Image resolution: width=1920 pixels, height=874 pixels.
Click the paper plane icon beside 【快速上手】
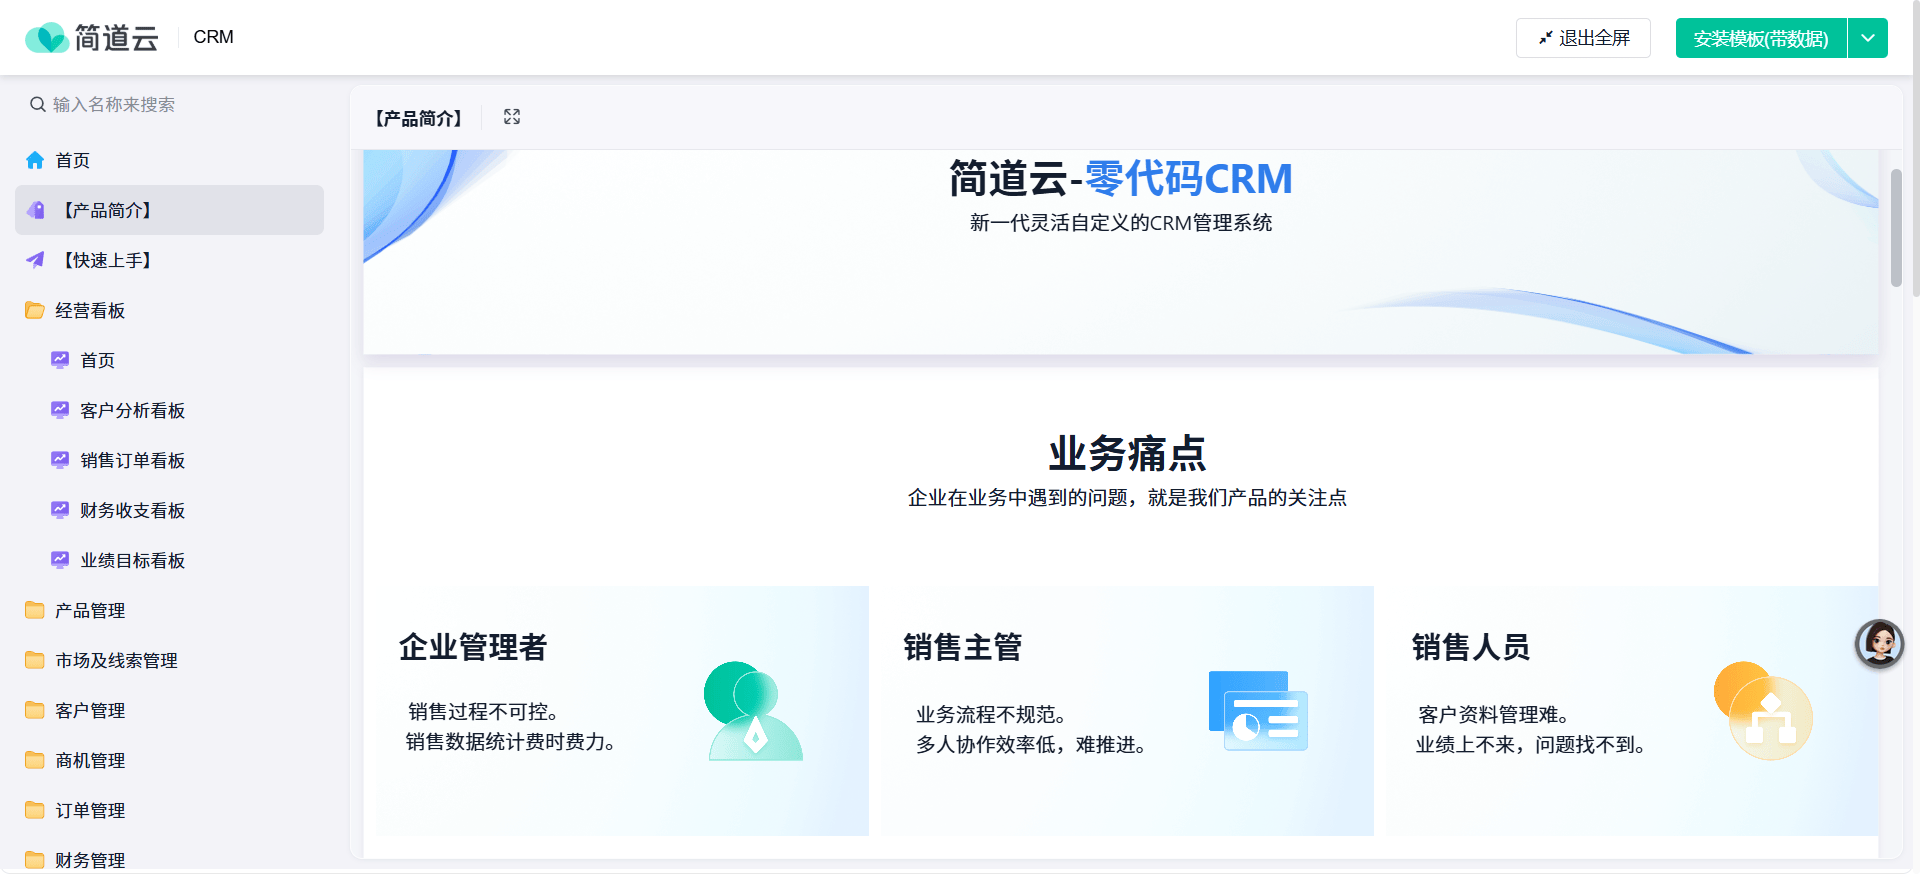[x=35, y=260]
